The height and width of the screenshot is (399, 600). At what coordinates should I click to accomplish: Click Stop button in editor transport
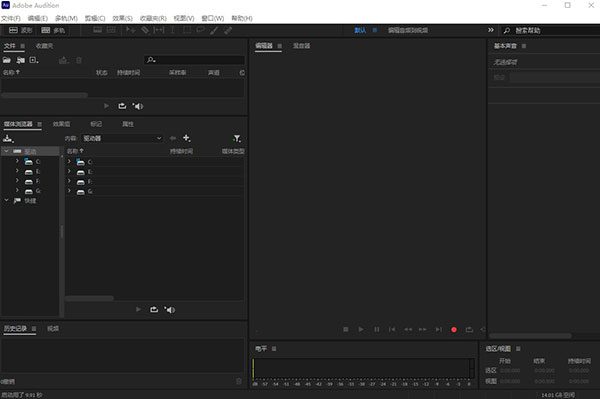346,329
